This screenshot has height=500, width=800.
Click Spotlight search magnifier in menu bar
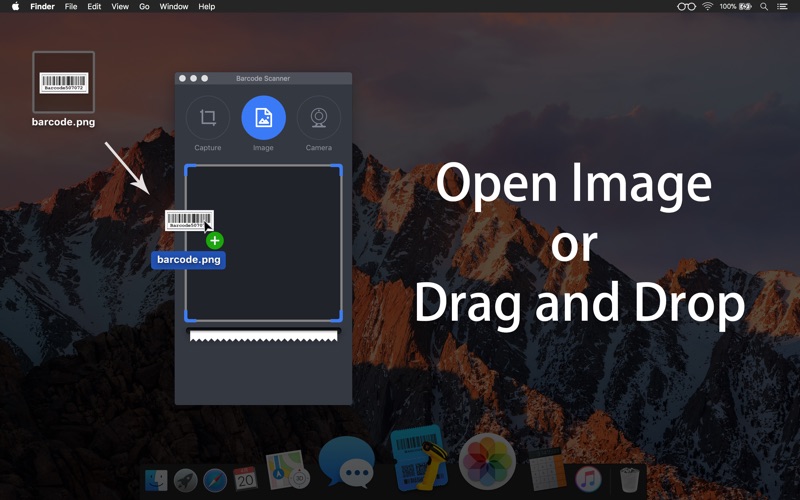(764, 6)
